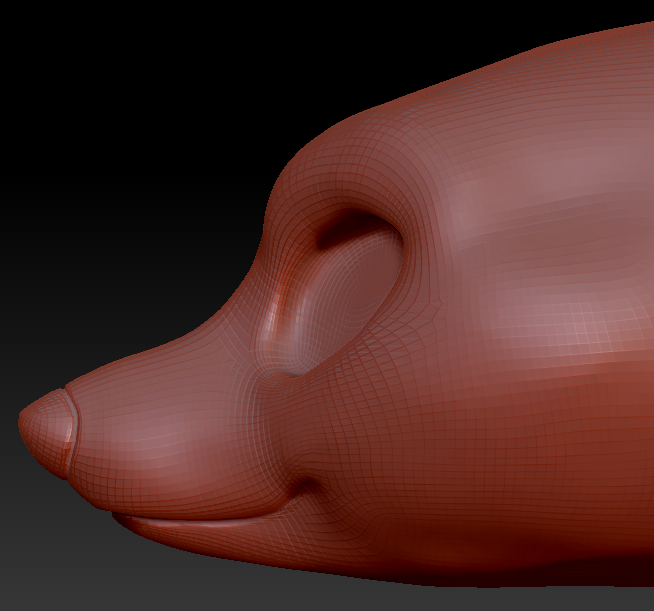Image resolution: width=654 pixels, height=611 pixels.
Task: Click the mouth corner dimple on the model
Action: (x=307, y=487)
